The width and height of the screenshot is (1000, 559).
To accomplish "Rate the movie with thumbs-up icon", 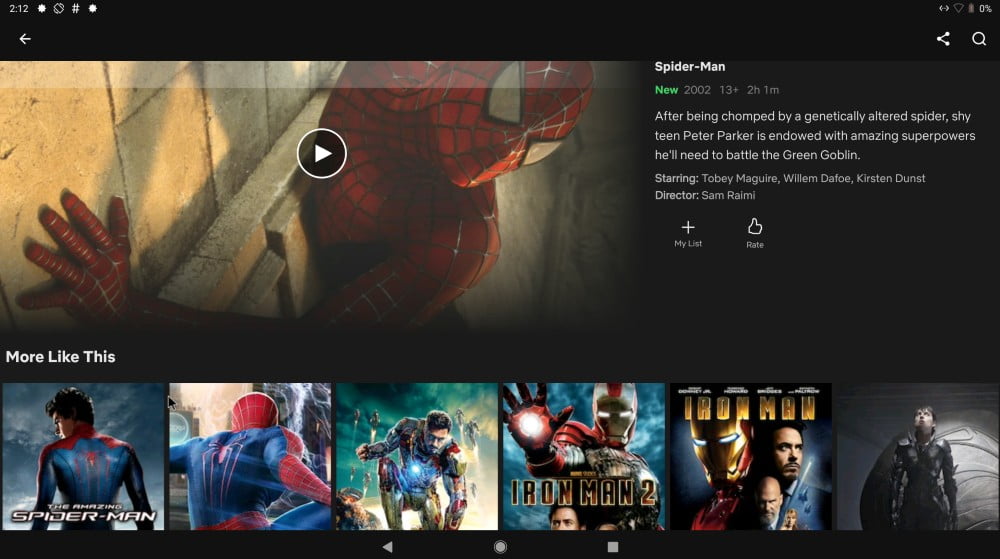I will [754, 233].
